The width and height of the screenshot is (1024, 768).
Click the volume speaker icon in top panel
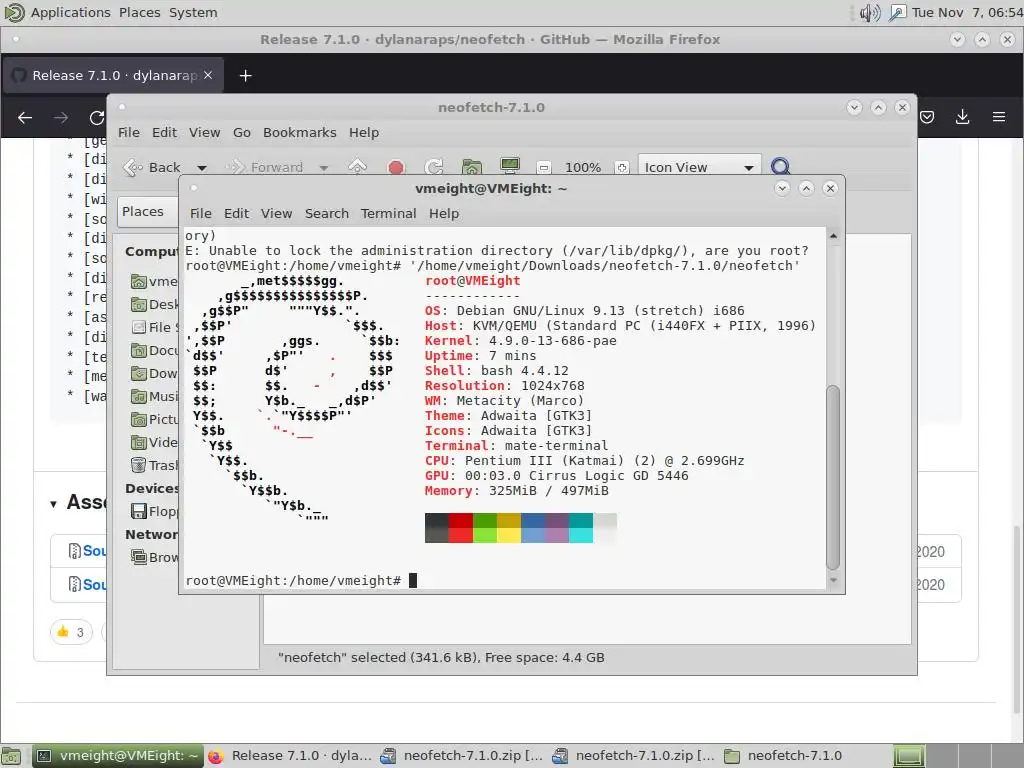tap(869, 12)
